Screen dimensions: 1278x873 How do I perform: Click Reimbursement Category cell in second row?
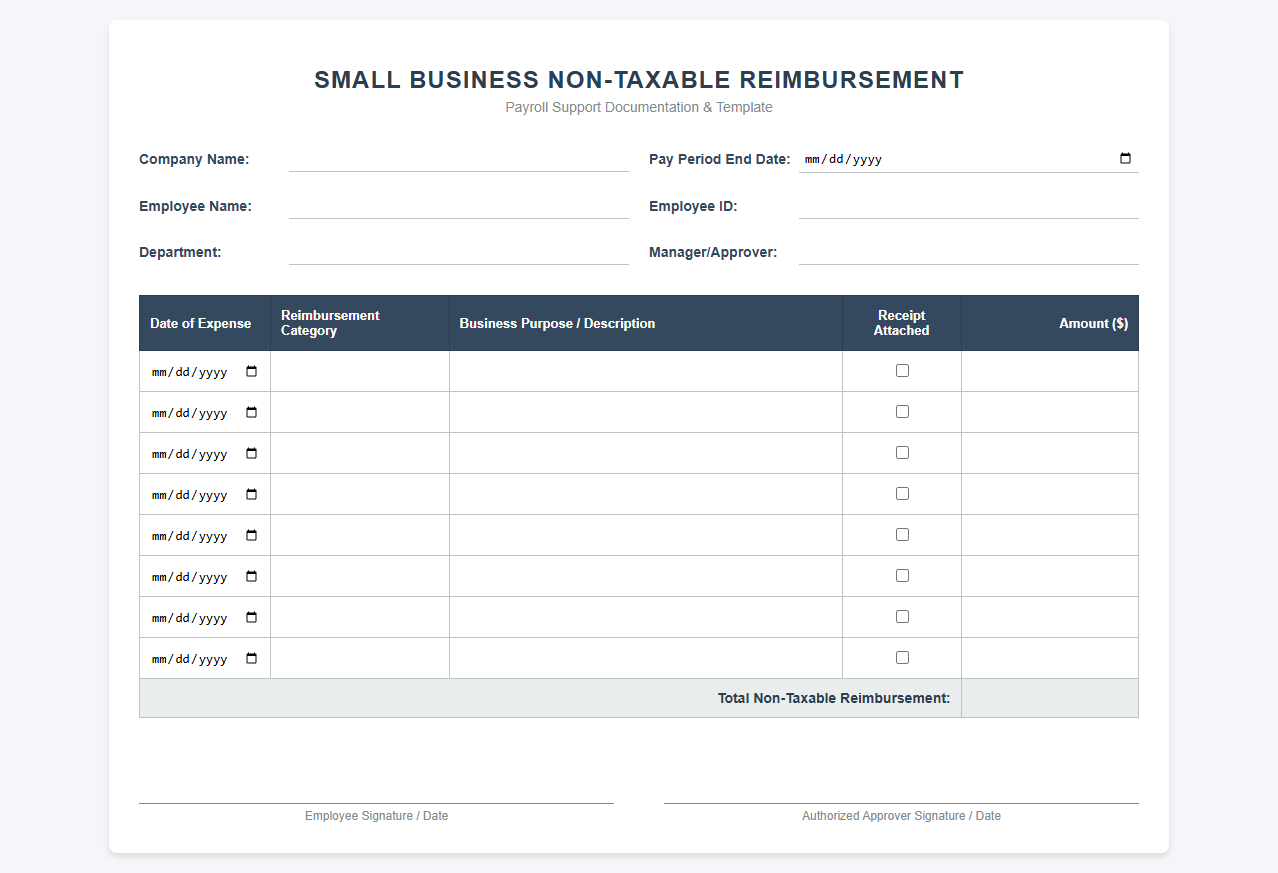(360, 412)
